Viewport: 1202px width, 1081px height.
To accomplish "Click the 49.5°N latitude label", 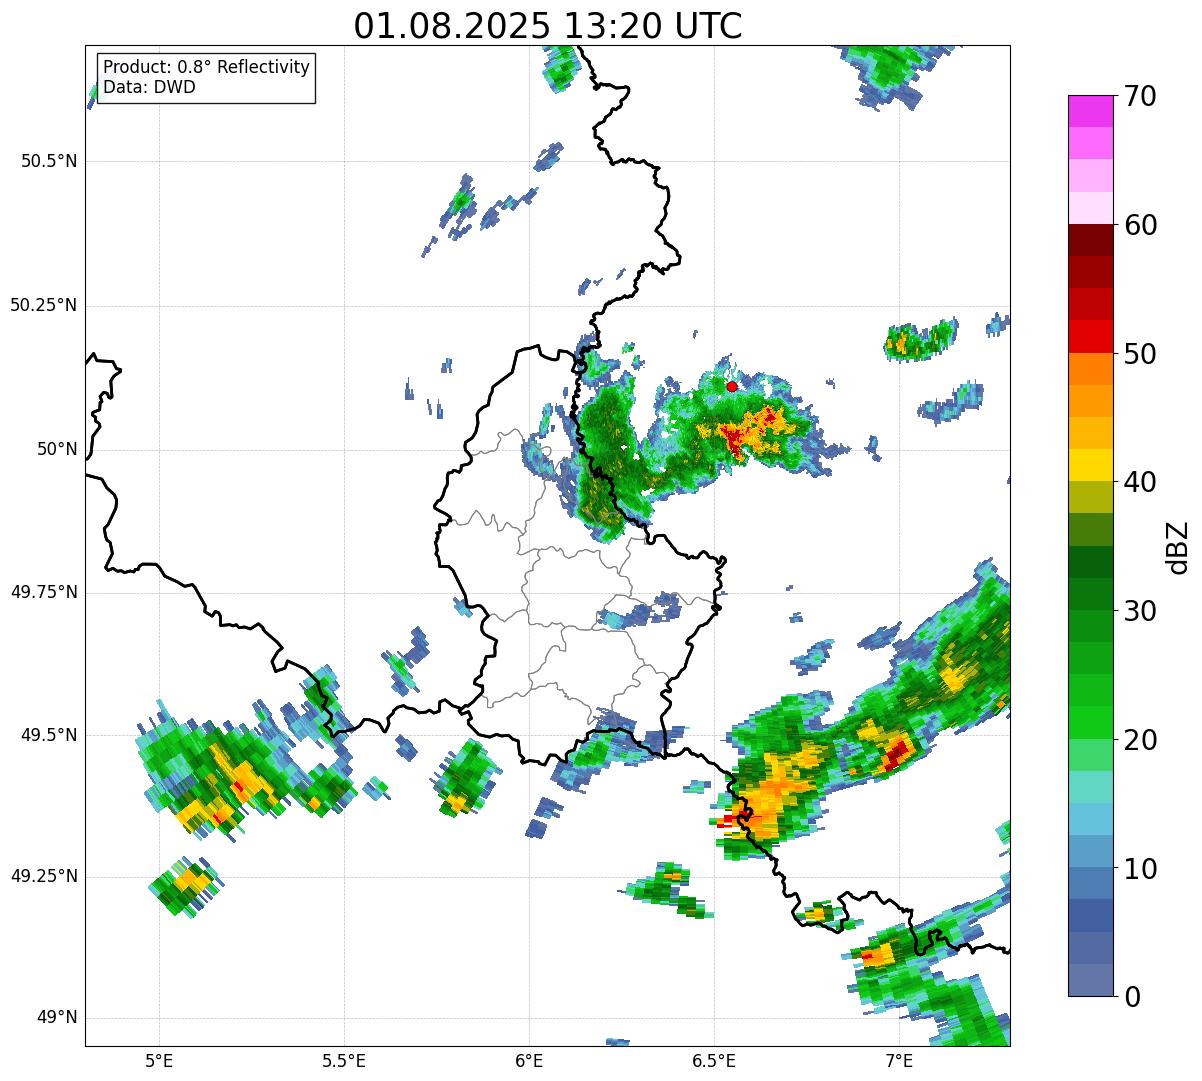I will [x=48, y=735].
